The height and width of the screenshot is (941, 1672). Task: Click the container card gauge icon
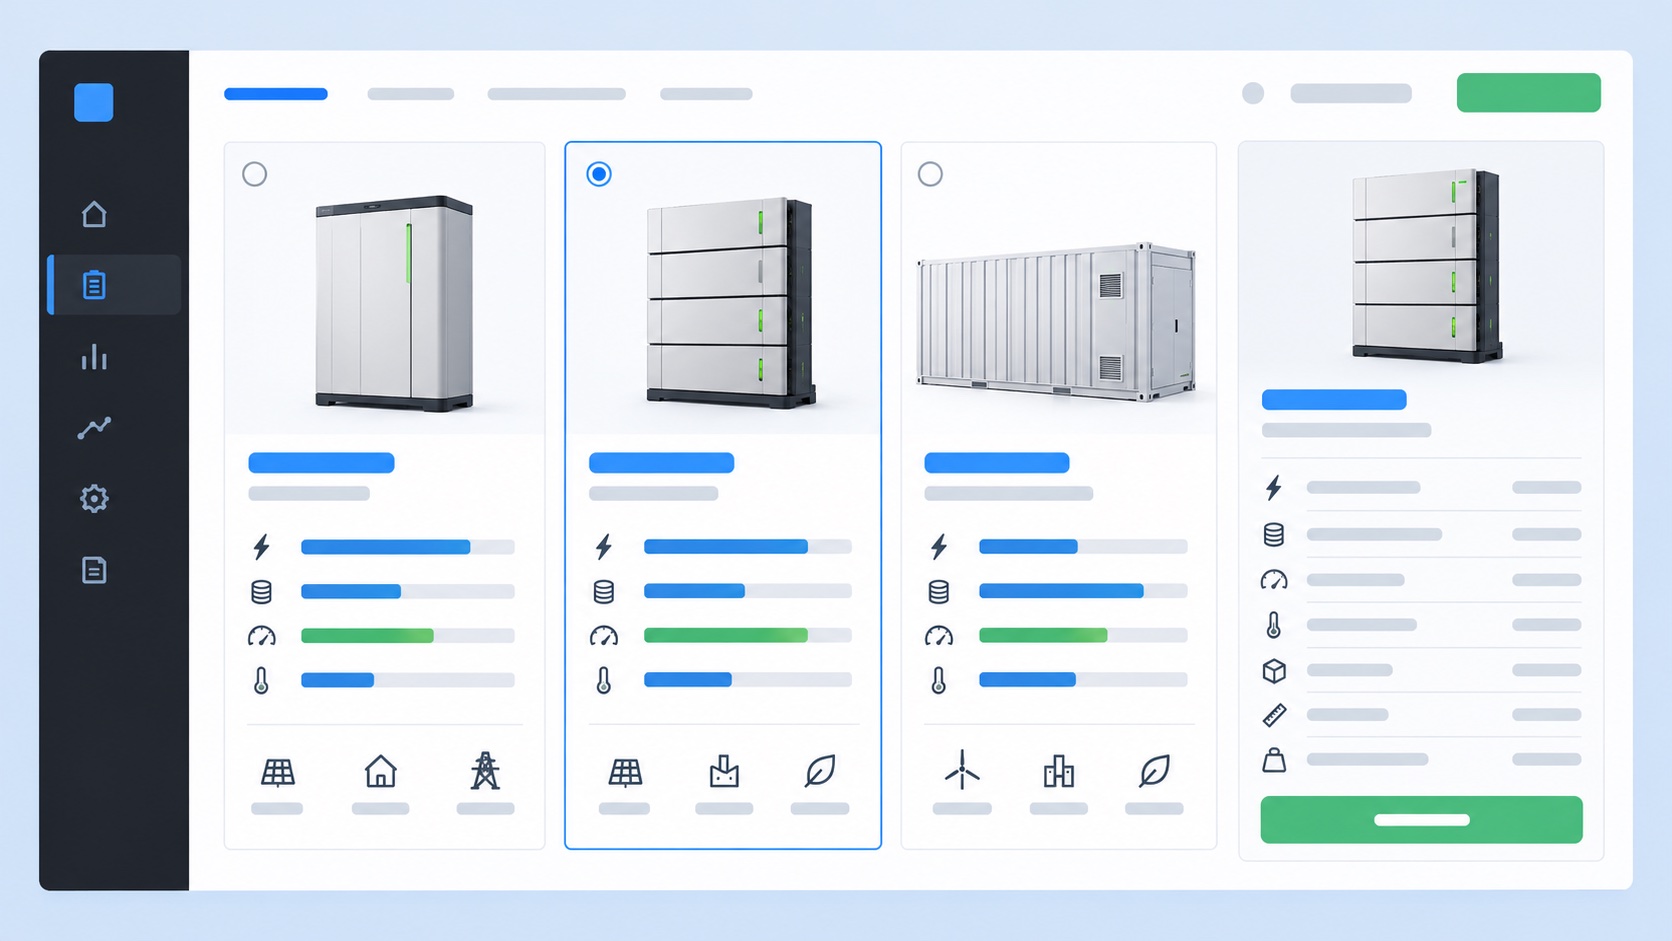[x=938, y=636]
